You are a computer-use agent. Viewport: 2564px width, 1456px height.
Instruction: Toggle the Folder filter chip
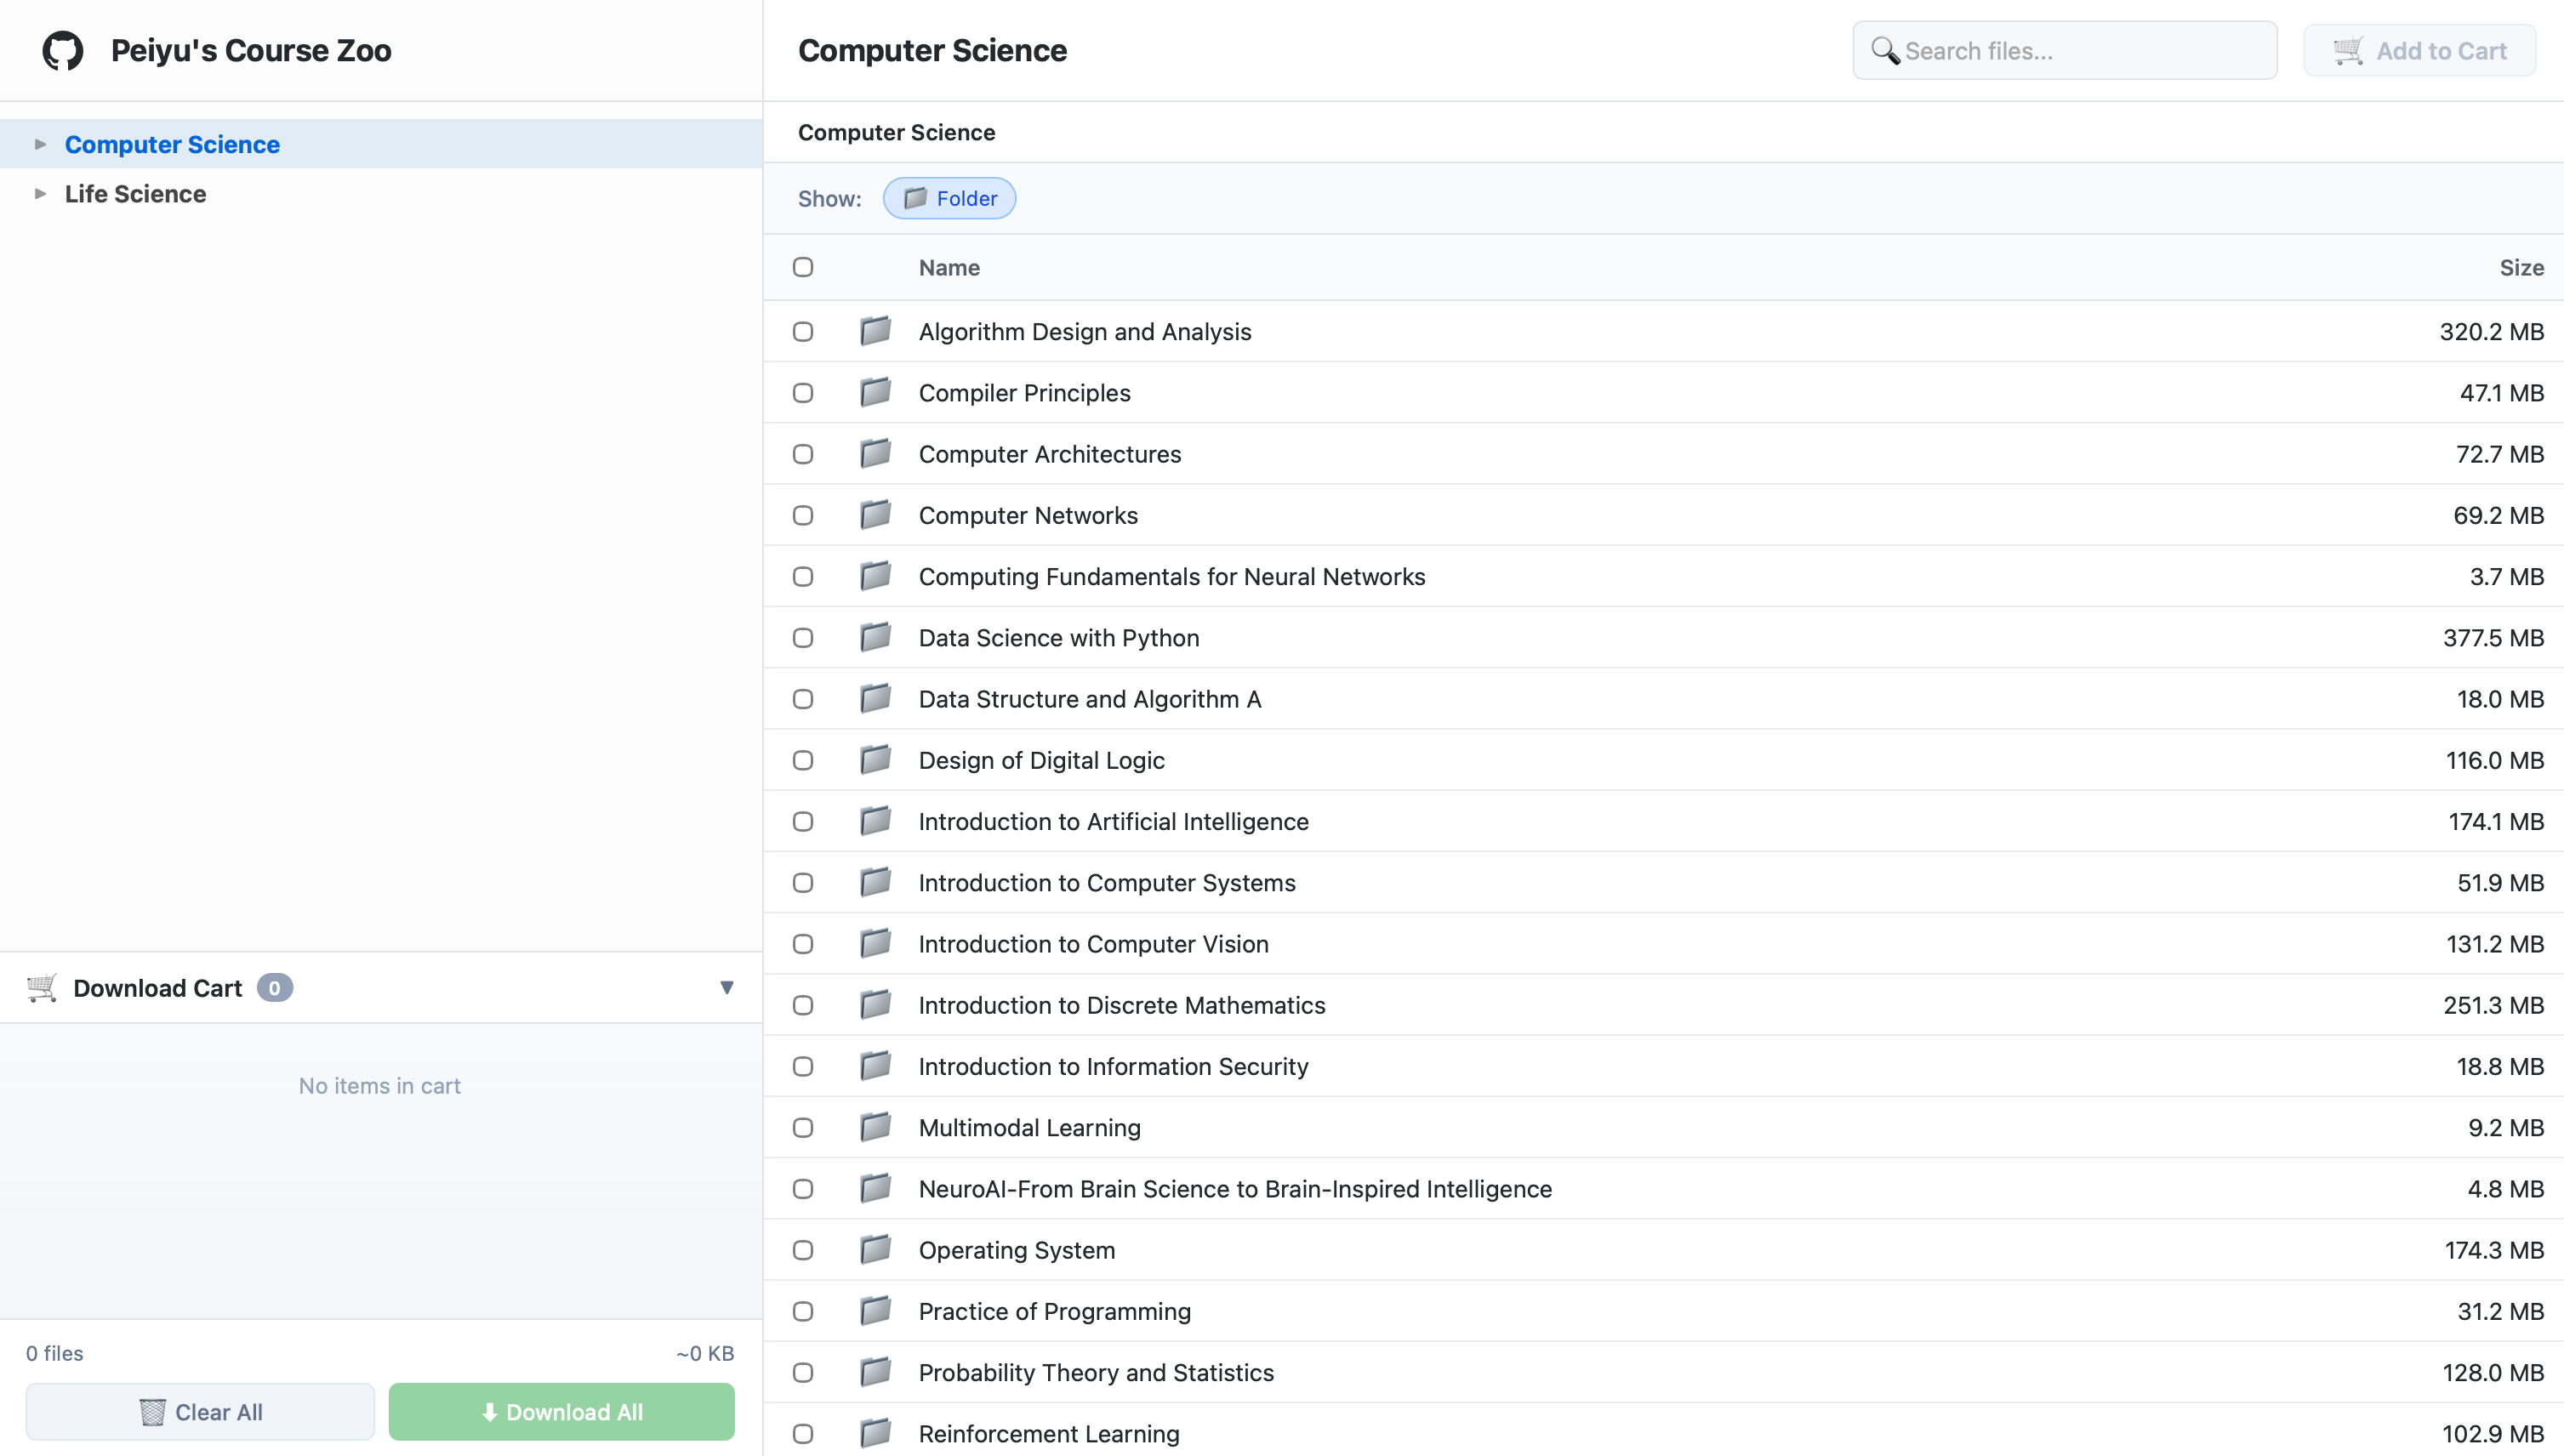coord(949,198)
